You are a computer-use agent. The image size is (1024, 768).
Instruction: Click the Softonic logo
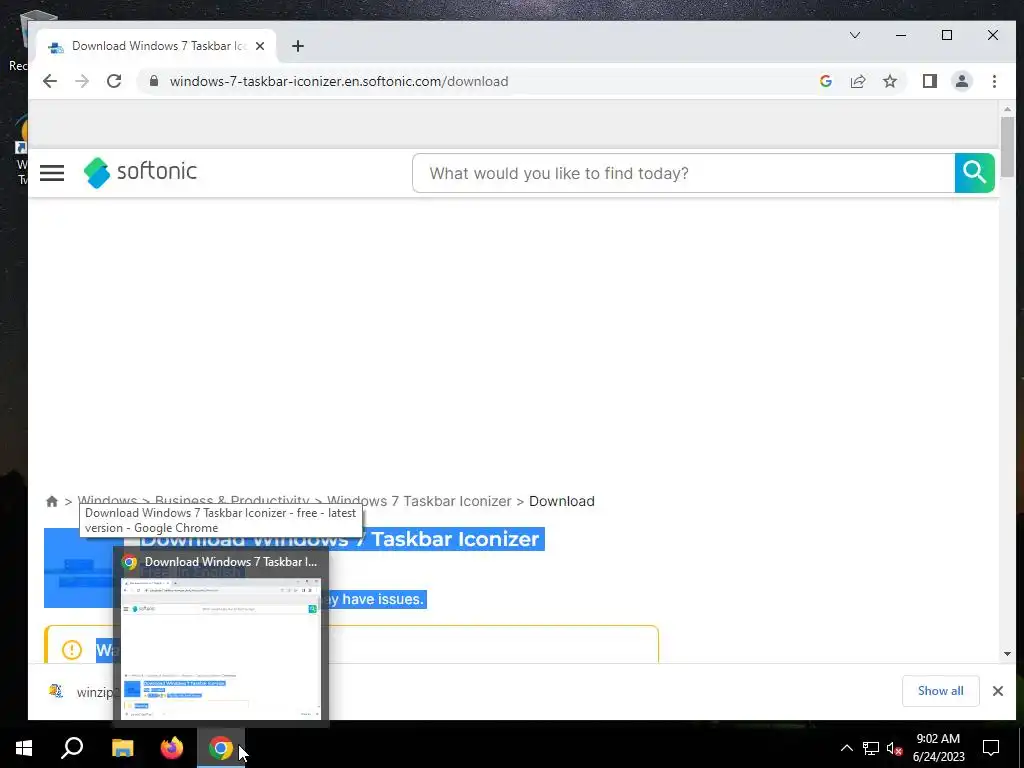(x=140, y=172)
